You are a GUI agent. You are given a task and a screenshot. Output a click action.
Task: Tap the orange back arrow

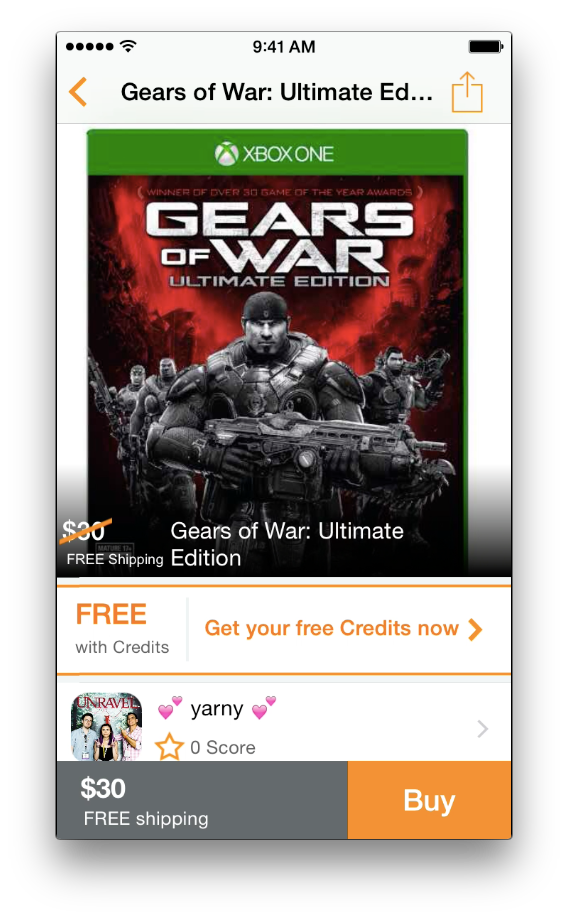tap(78, 92)
